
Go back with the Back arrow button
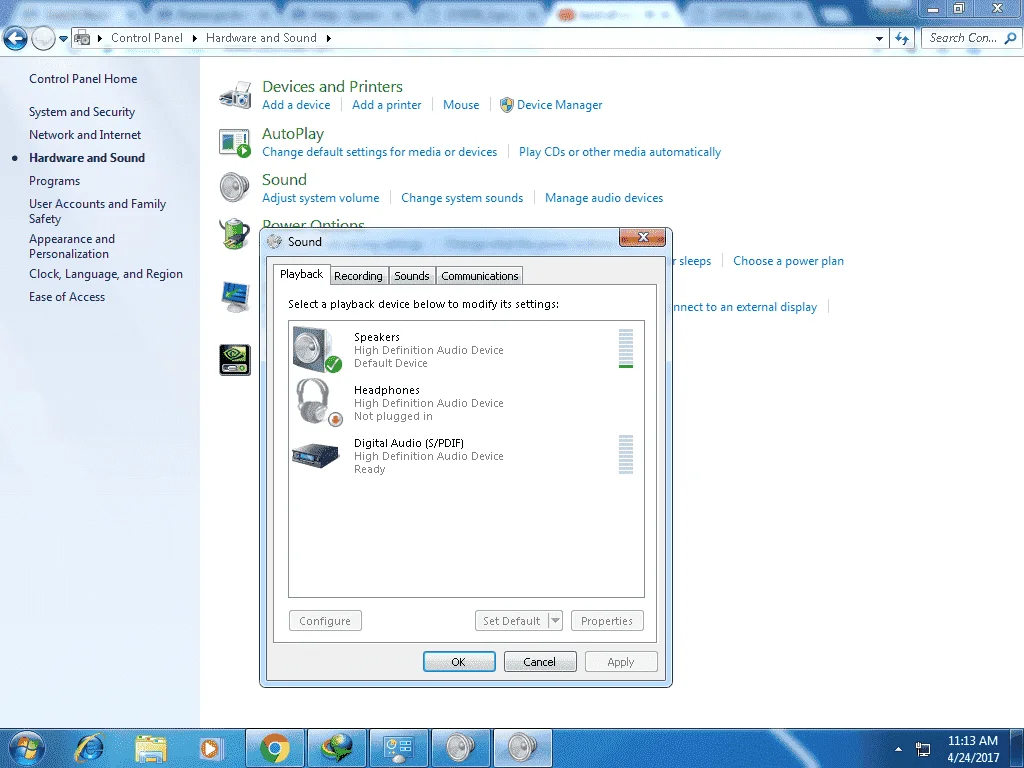(x=16, y=39)
